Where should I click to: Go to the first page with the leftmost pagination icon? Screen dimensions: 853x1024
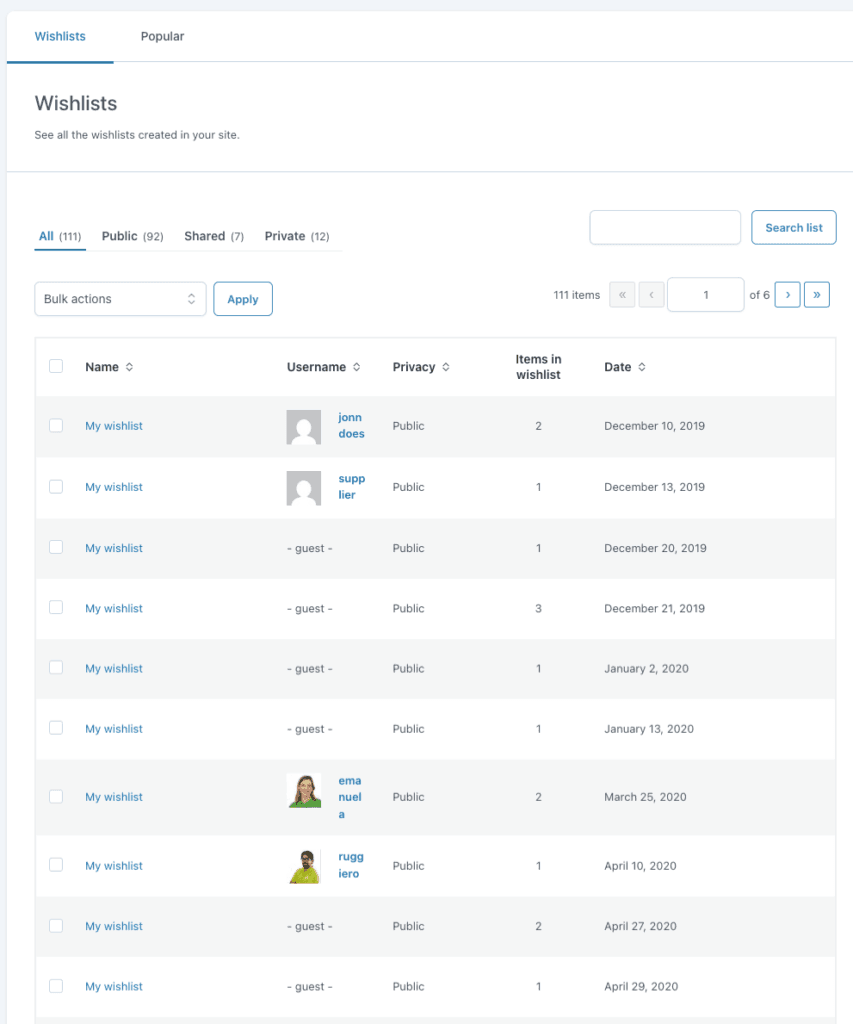[x=622, y=294]
